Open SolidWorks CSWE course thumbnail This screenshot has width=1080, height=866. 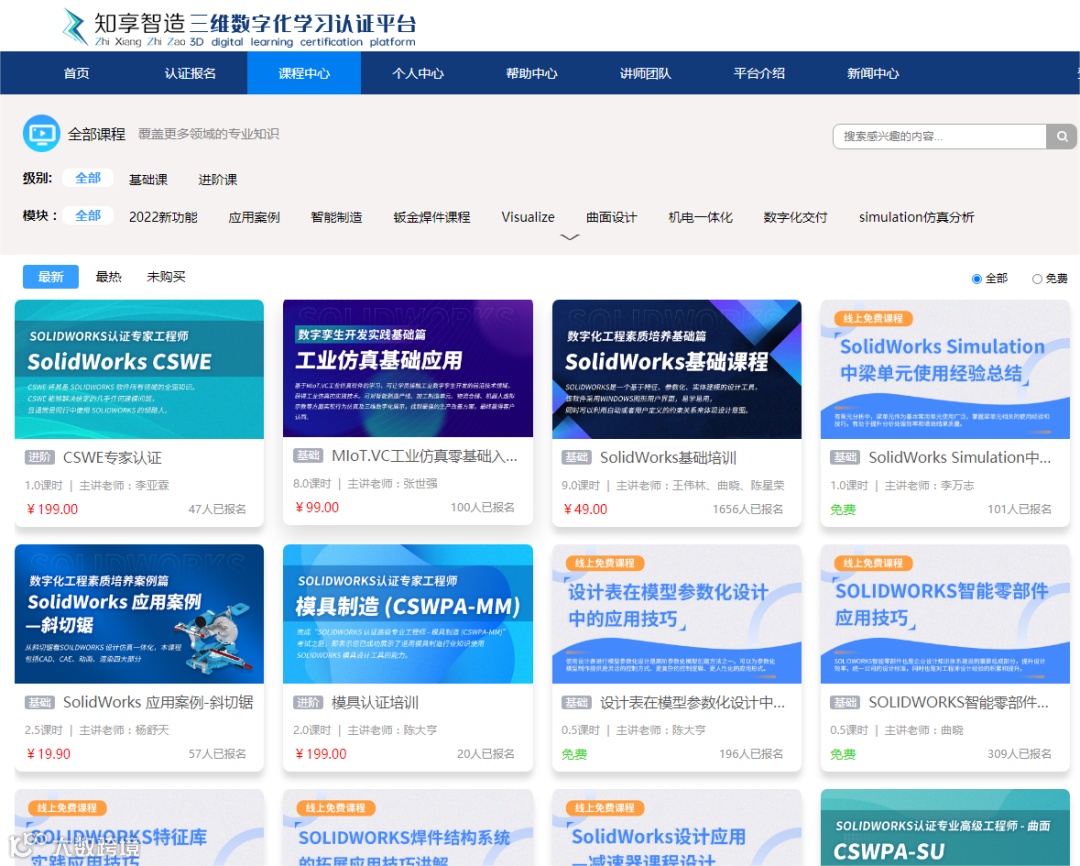click(x=139, y=369)
